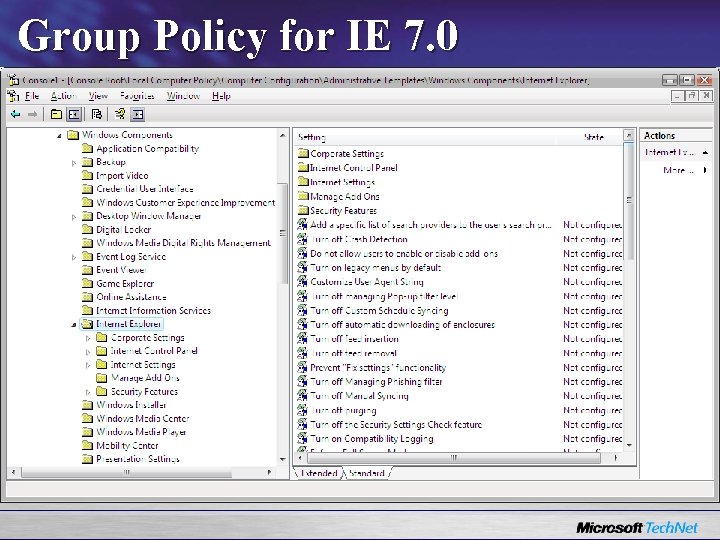
Task: Select Windows Media Player in the tree
Action: tap(141, 432)
